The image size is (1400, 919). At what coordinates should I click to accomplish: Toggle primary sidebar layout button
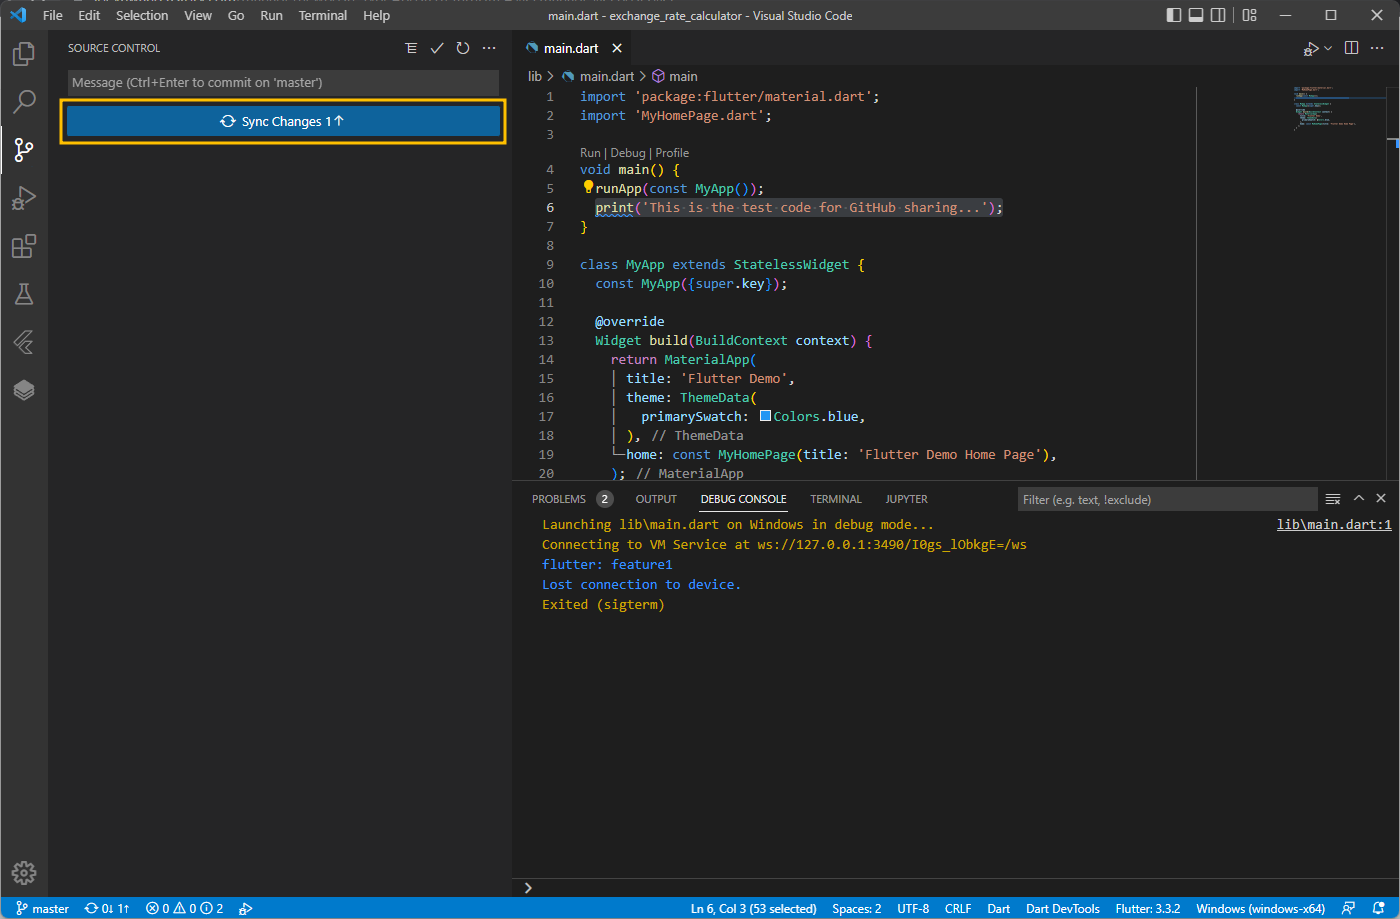coord(1174,15)
